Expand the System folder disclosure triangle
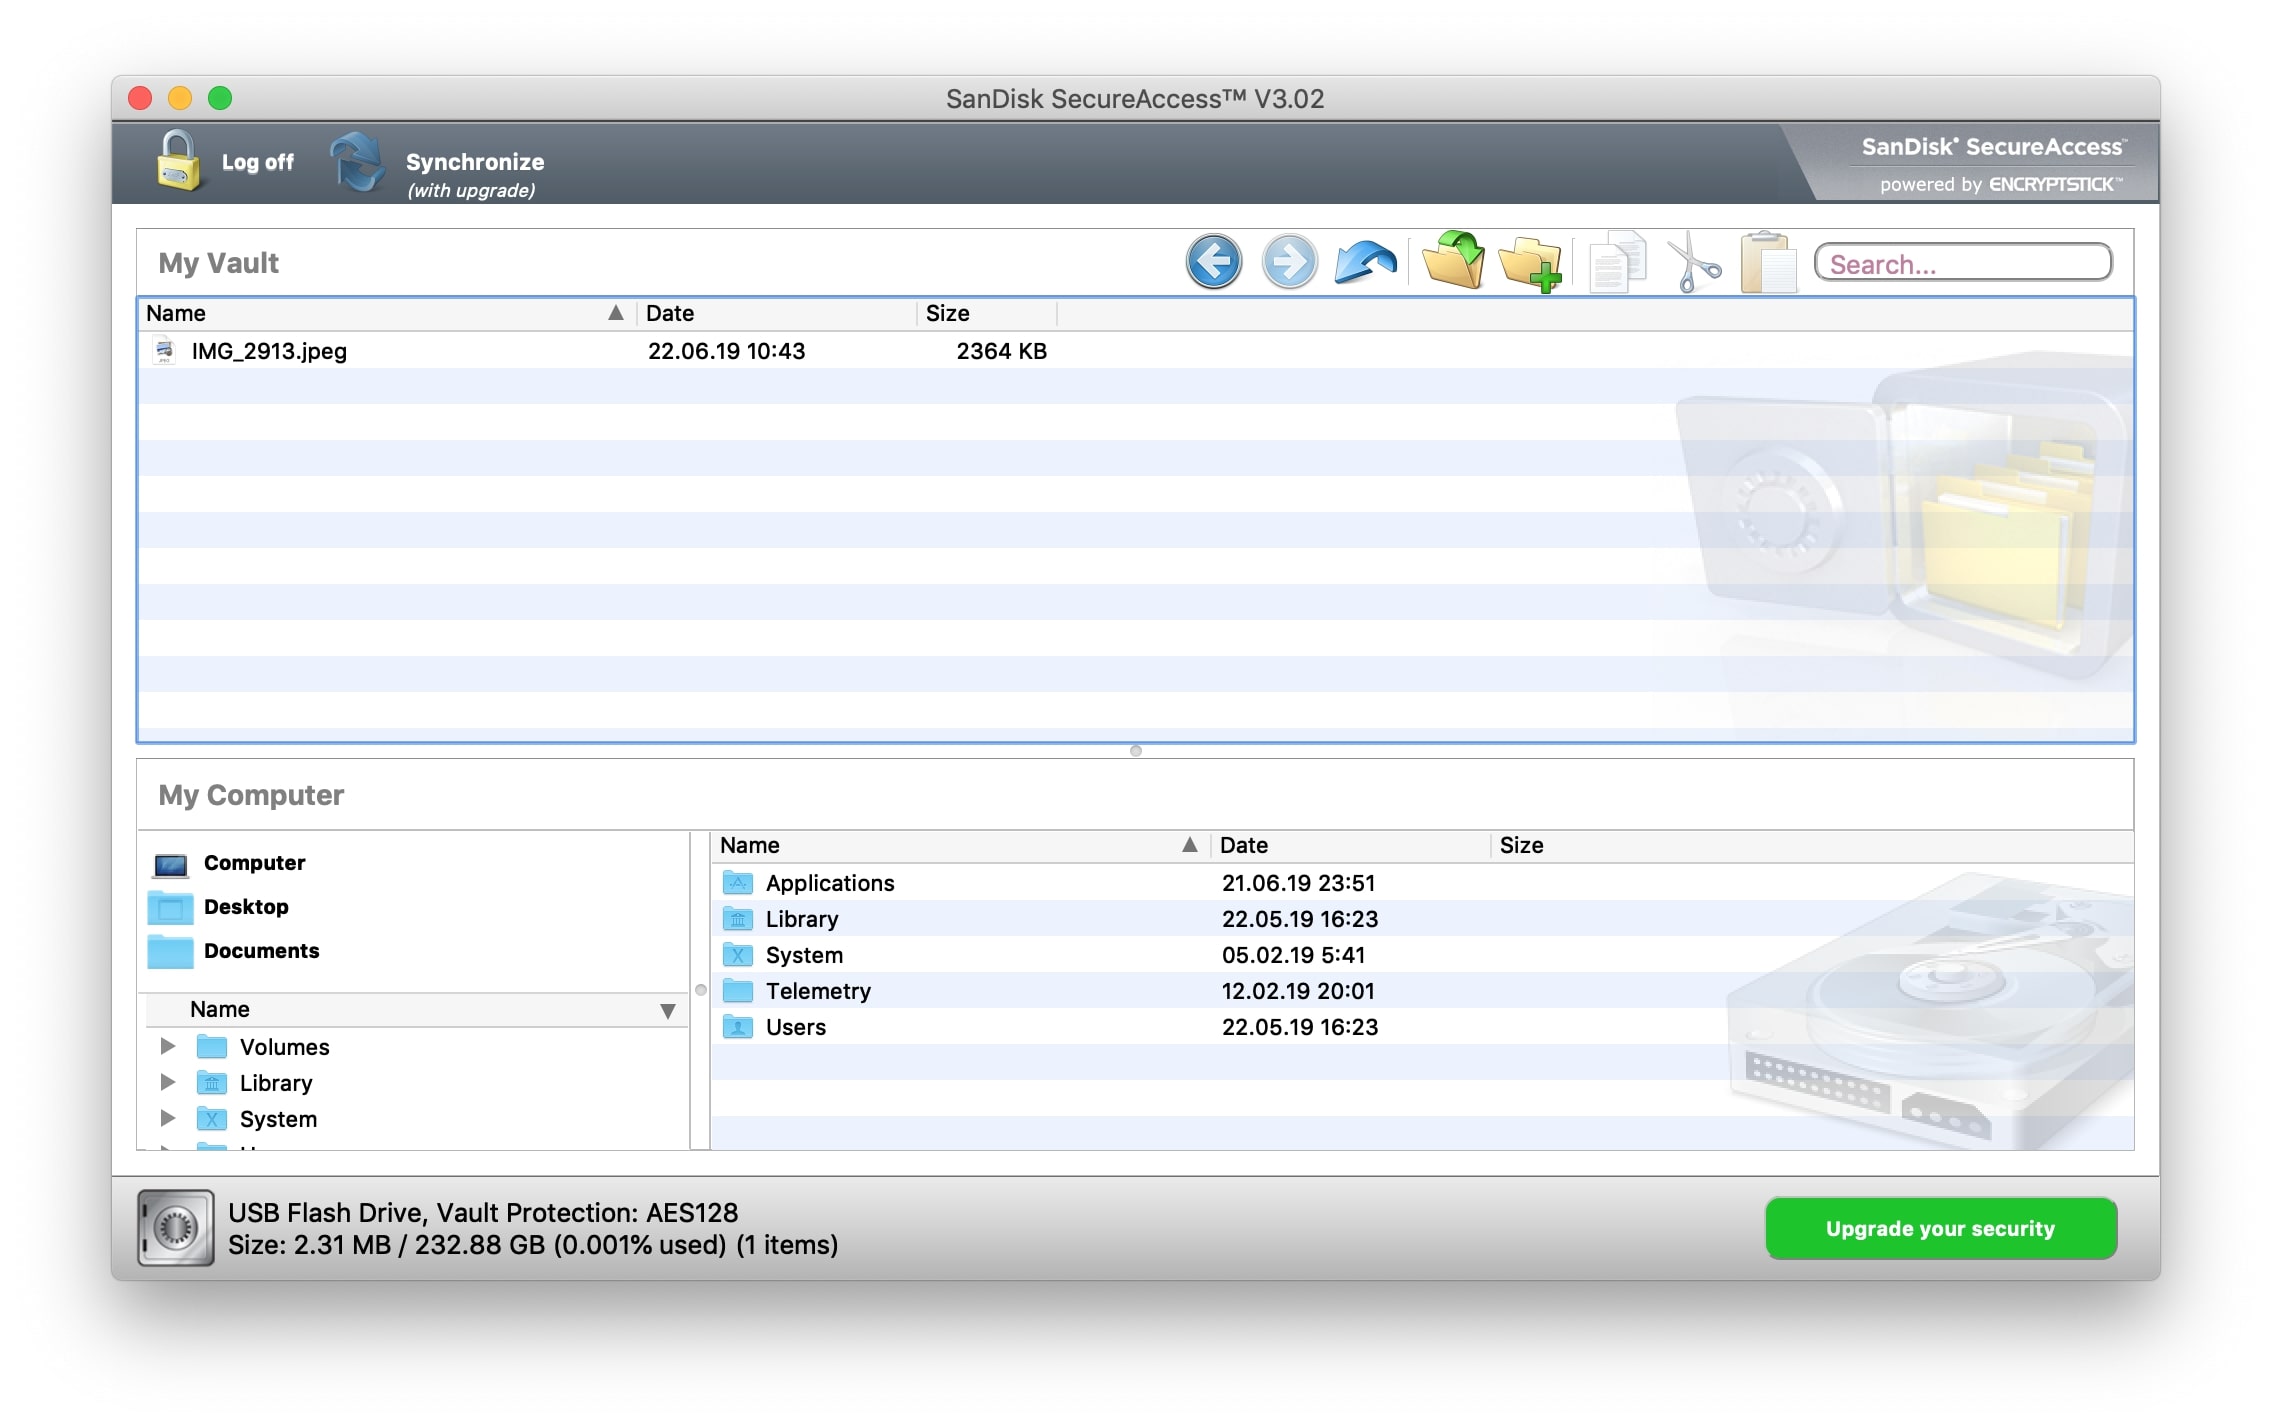Viewport: 2272px width, 1428px height. (x=168, y=1118)
